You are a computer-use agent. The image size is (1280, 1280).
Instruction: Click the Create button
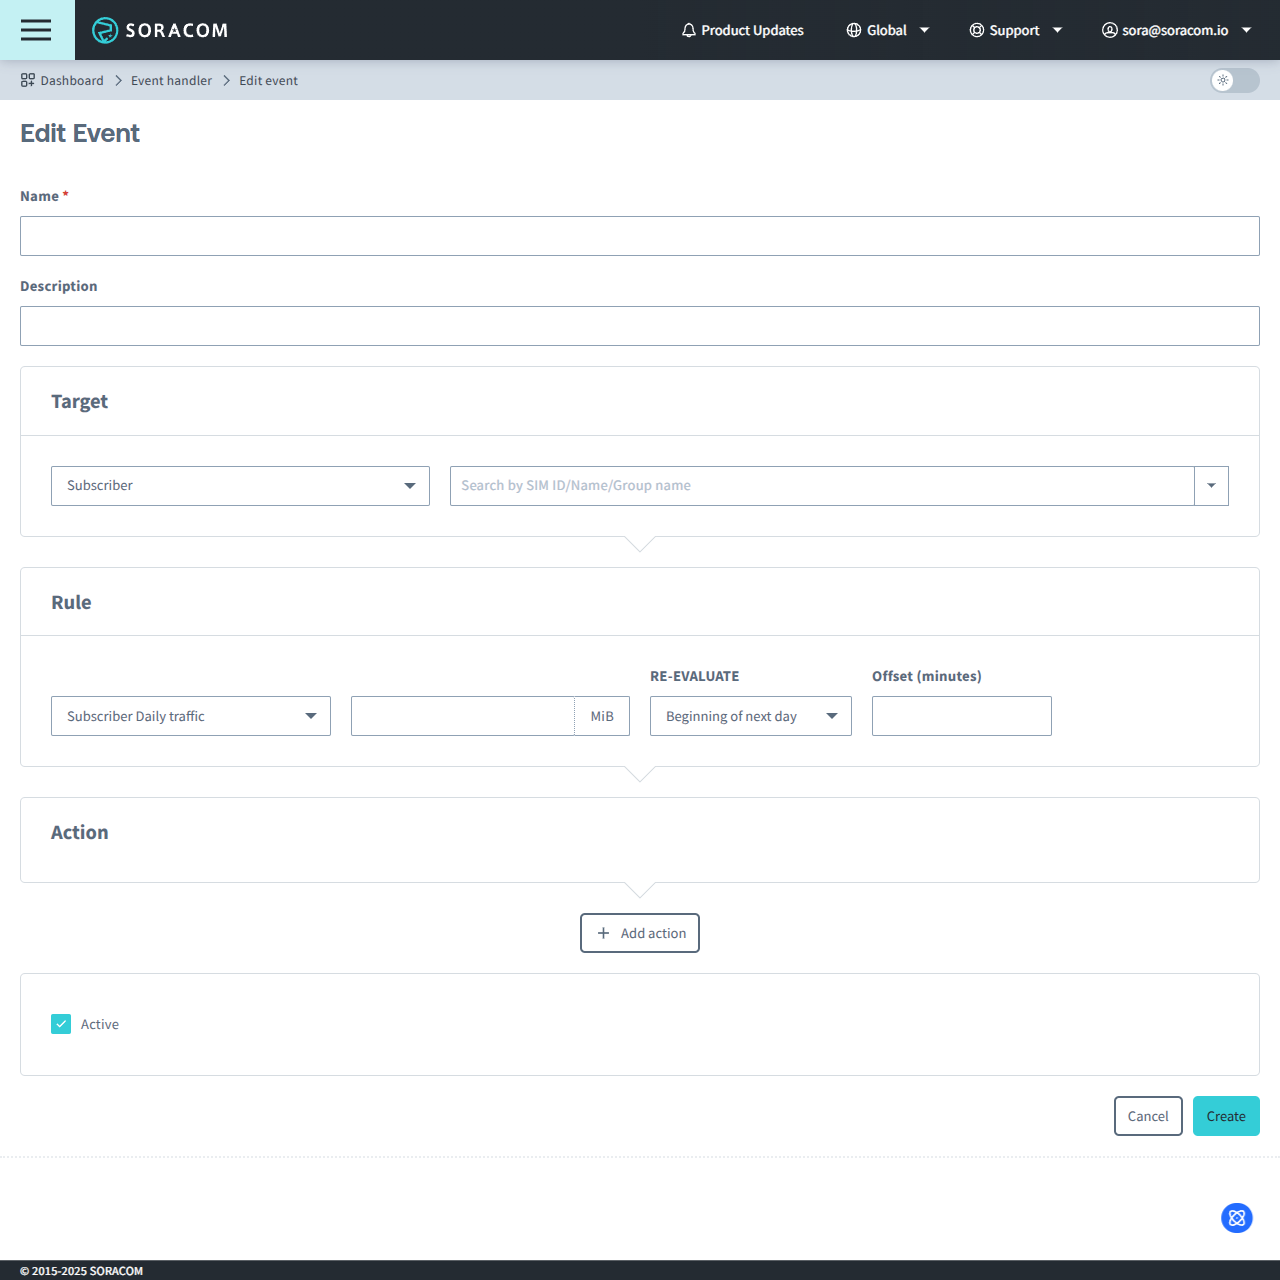pos(1226,1115)
